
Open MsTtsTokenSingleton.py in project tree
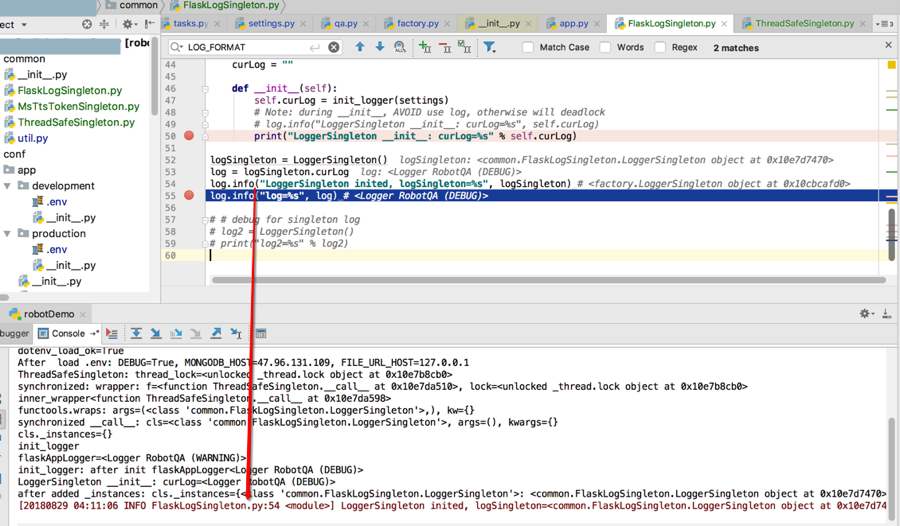pyautogui.click(x=78, y=106)
